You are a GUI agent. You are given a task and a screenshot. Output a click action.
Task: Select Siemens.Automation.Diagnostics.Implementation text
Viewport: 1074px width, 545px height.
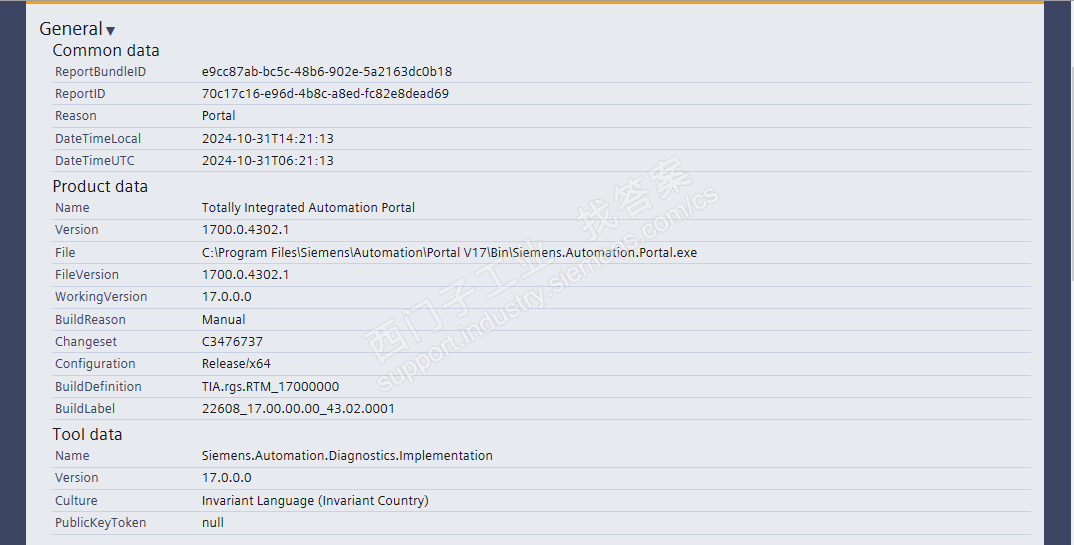point(347,455)
